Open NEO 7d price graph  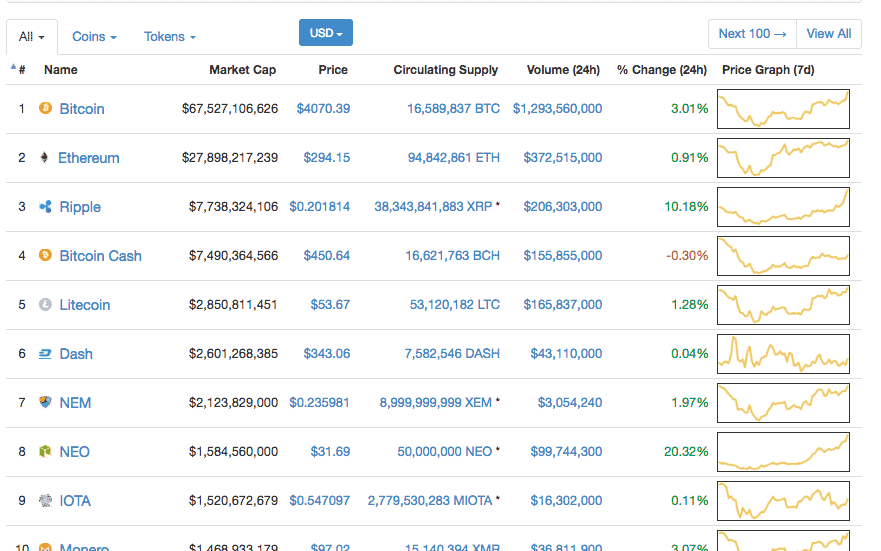pyautogui.click(x=783, y=452)
